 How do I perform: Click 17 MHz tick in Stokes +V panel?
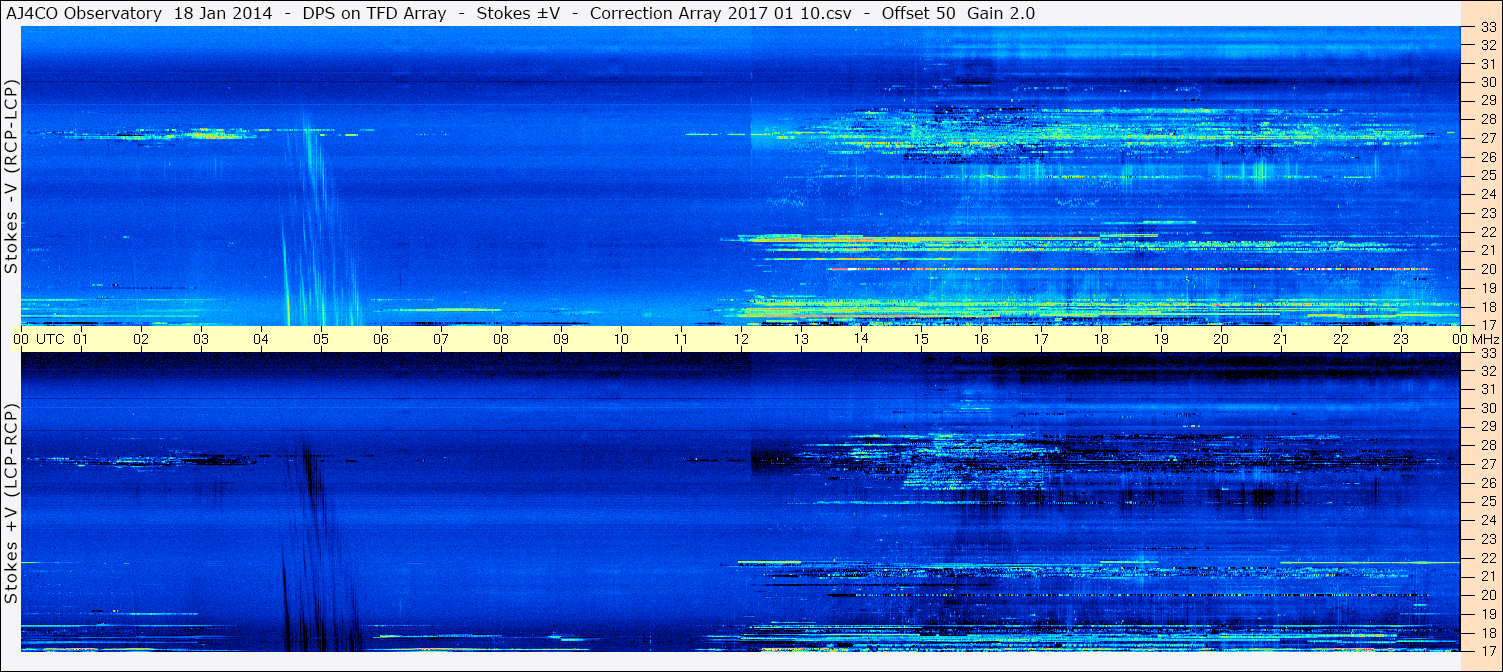click(1488, 650)
